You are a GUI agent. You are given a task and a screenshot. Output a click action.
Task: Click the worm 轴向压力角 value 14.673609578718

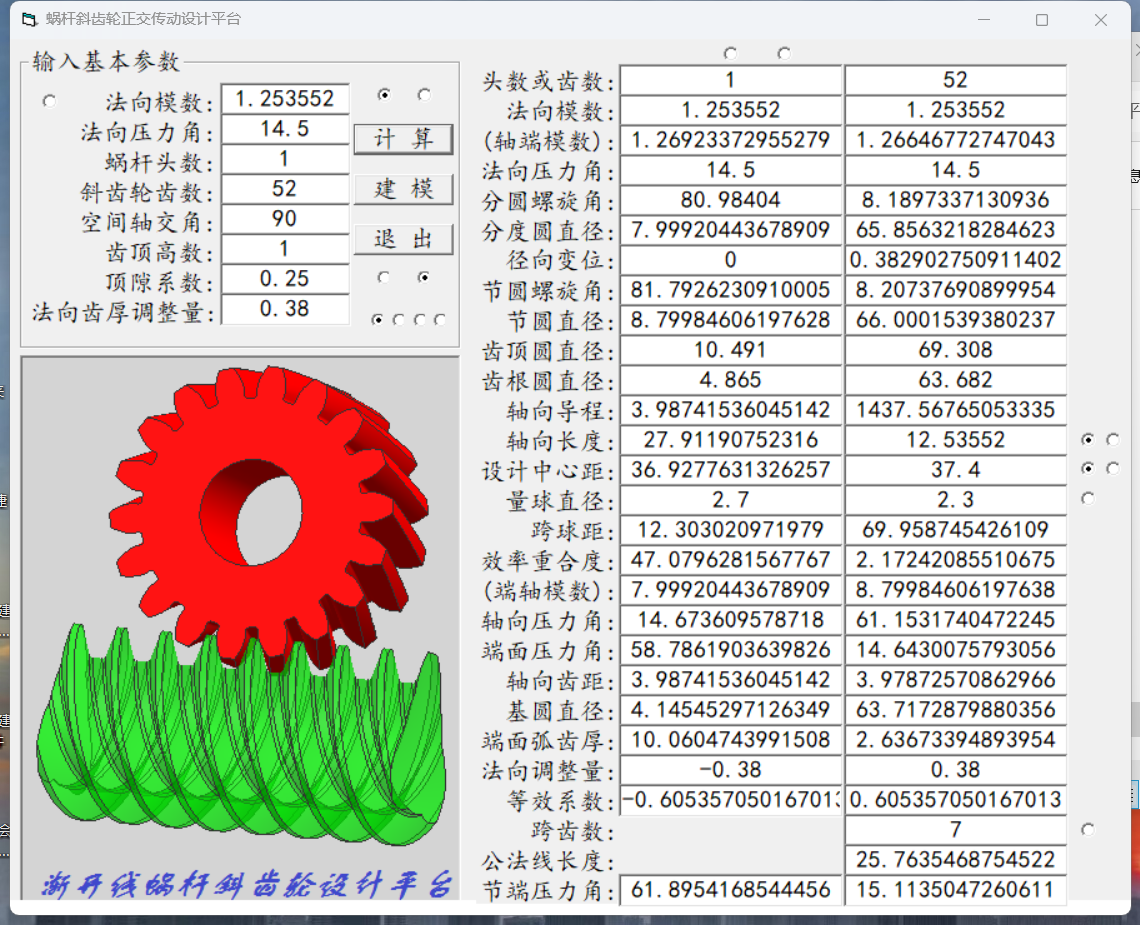coord(731,620)
